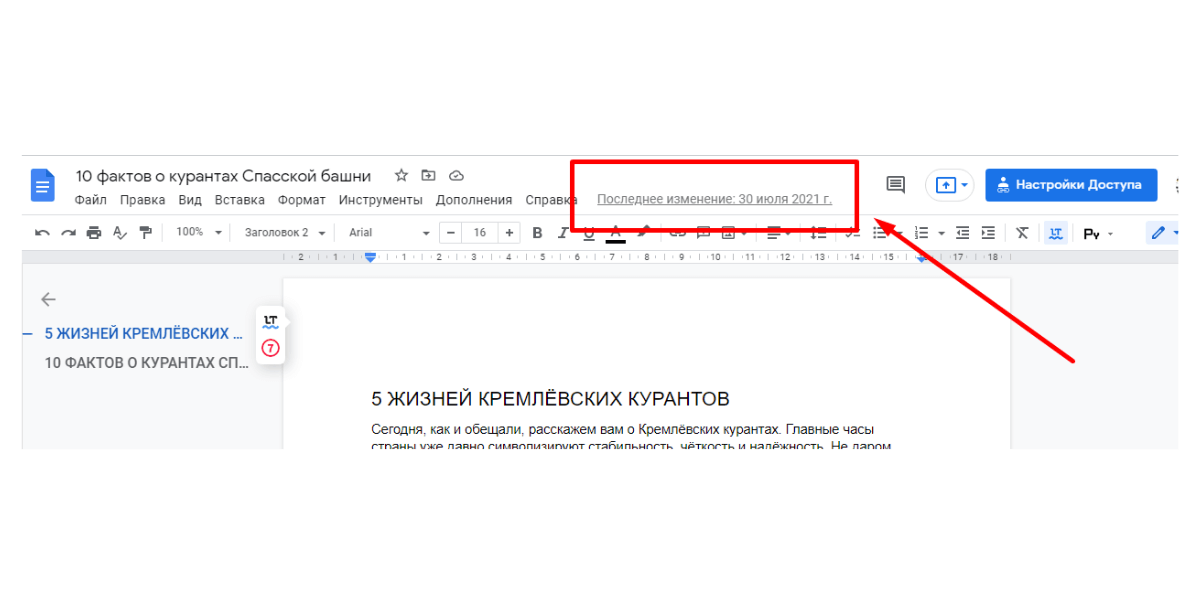This screenshot has height=600, width=1200.
Task: Toggle bold formatting
Action: [537, 233]
